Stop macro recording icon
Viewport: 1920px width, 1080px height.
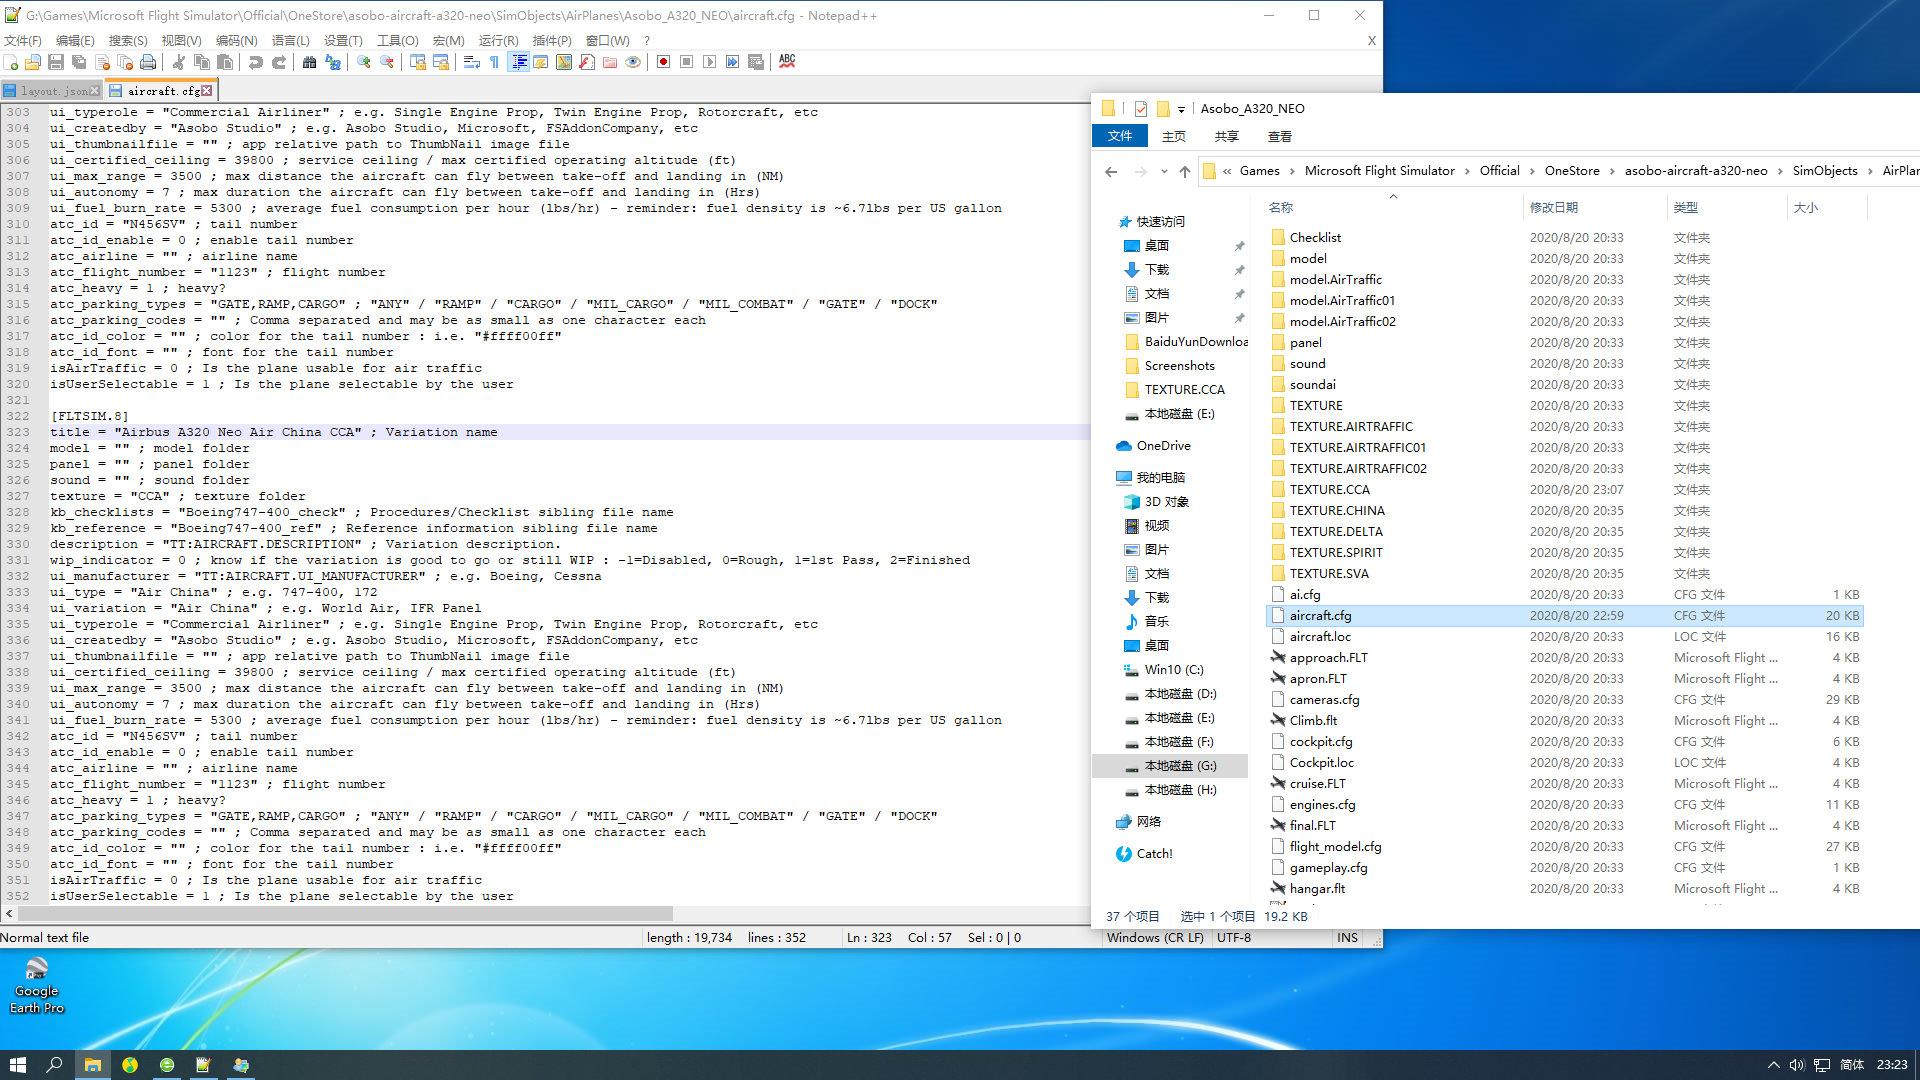click(x=686, y=62)
